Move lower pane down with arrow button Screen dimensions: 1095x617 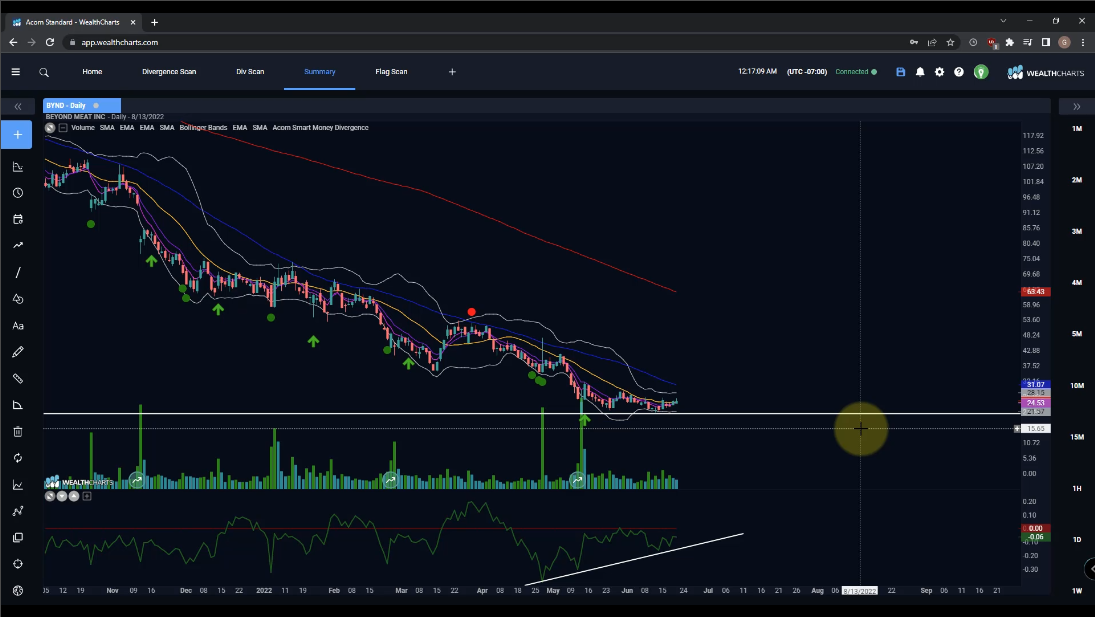coord(62,496)
